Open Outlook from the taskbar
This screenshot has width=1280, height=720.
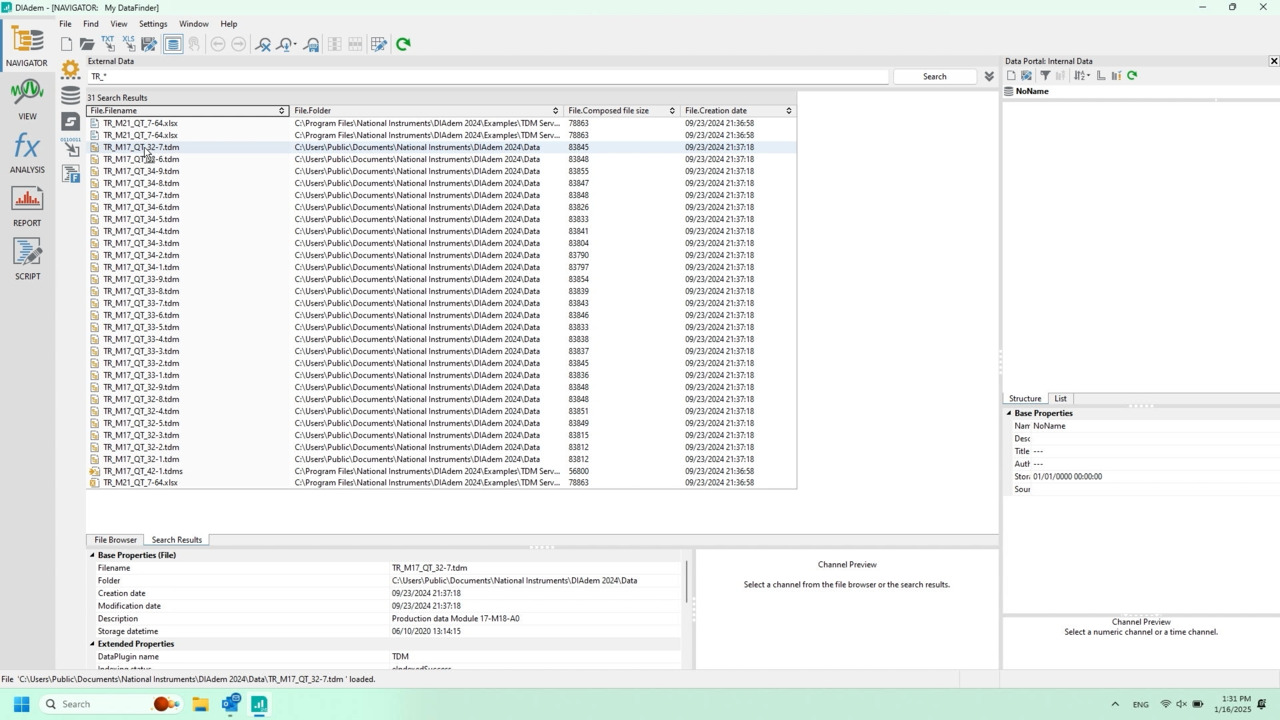coord(230,704)
